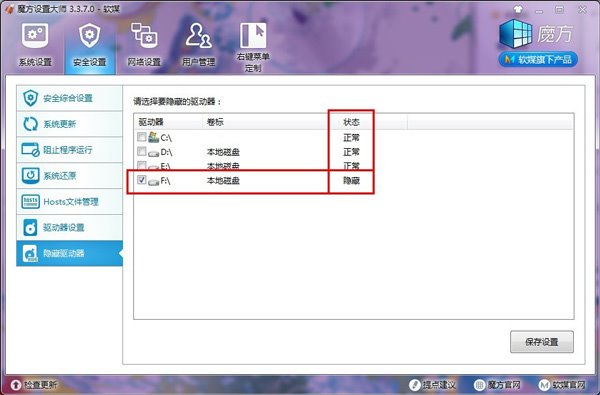Screen dimensions: 600x395
Task: Open 安全综合设置 in the sidebar
Action: coord(69,98)
